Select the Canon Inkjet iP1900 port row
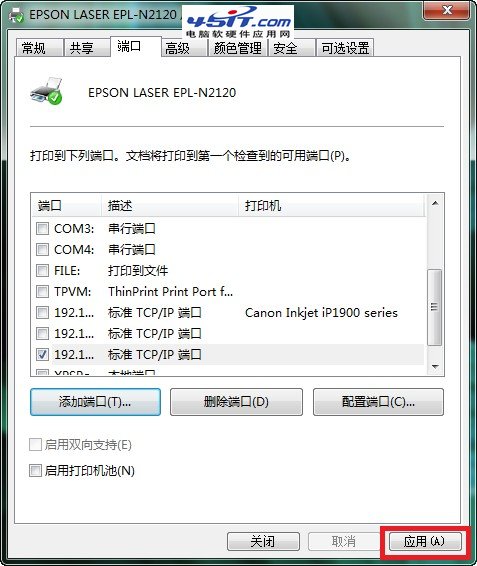 pyautogui.click(x=228, y=313)
